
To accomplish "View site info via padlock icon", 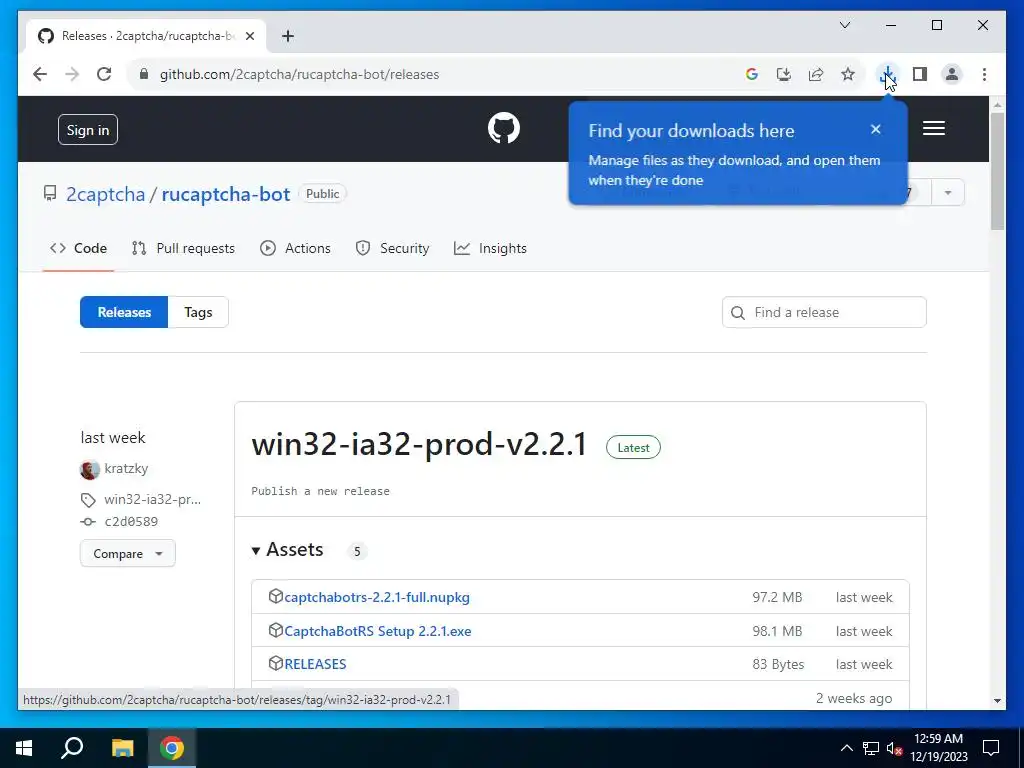I will point(144,74).
